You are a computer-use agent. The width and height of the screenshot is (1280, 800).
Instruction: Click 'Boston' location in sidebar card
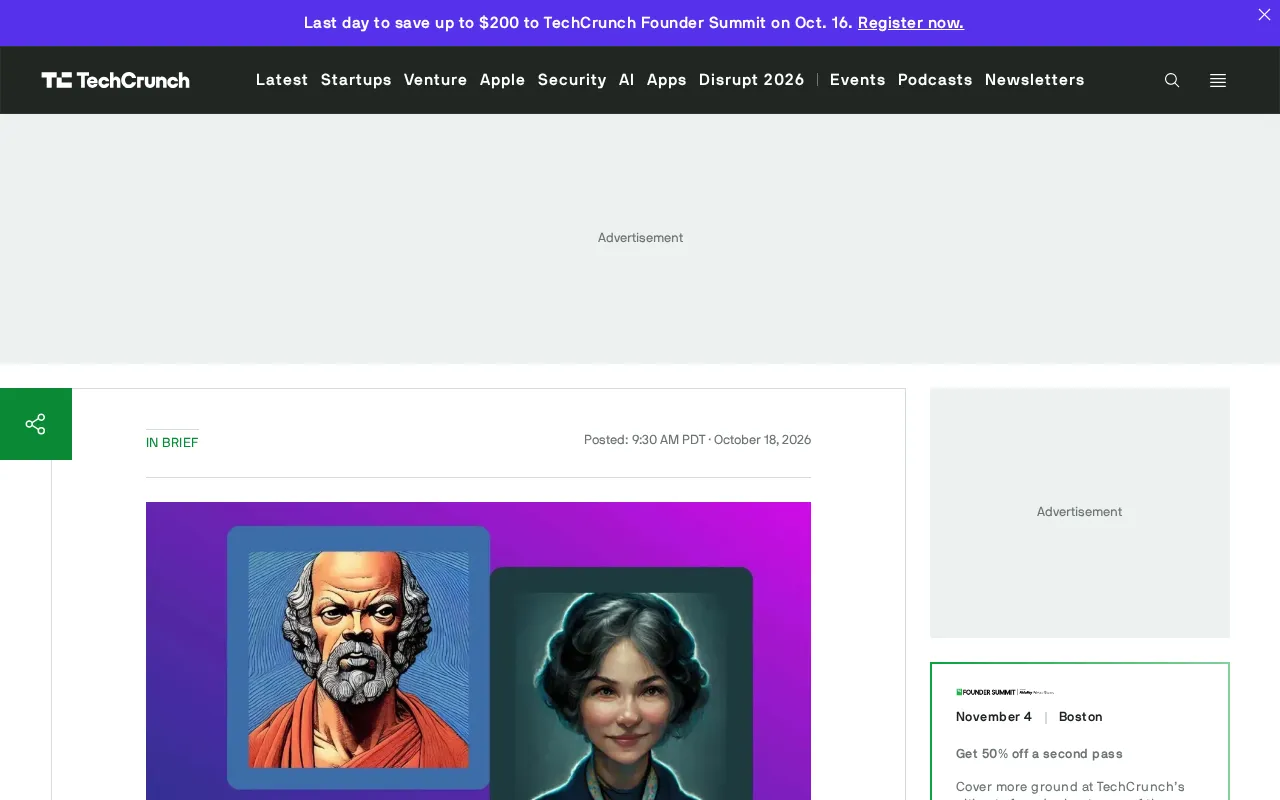1080,717
